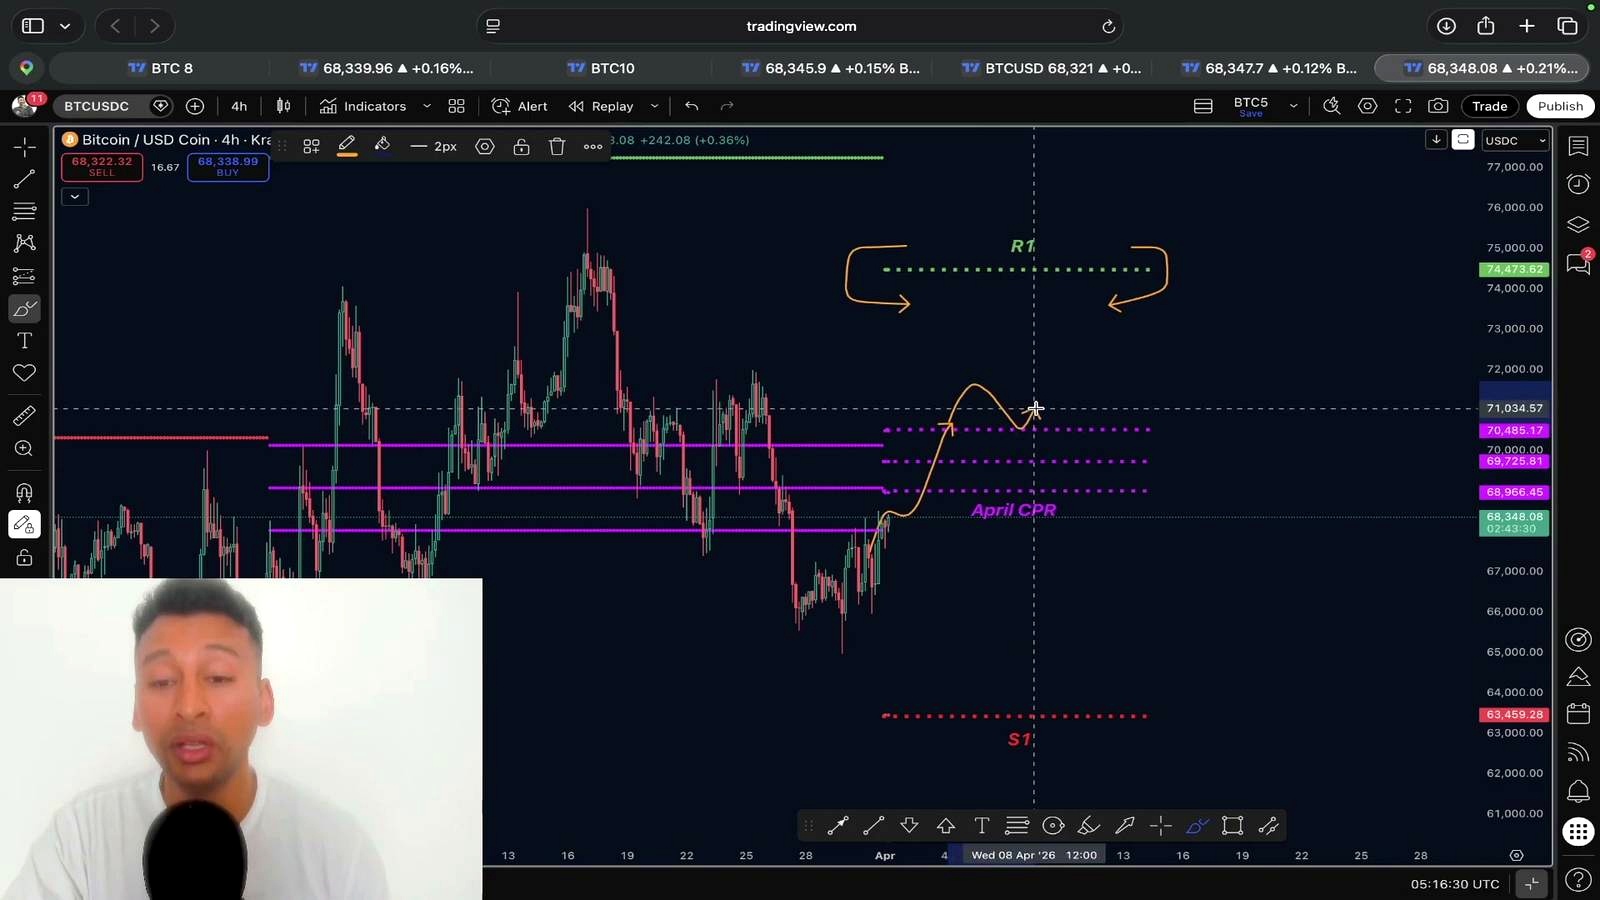The height and width of the screenshot is (900, 1600).
Task: Open the Fibonacci tools in left toolbar
Action: coord(24,211)
